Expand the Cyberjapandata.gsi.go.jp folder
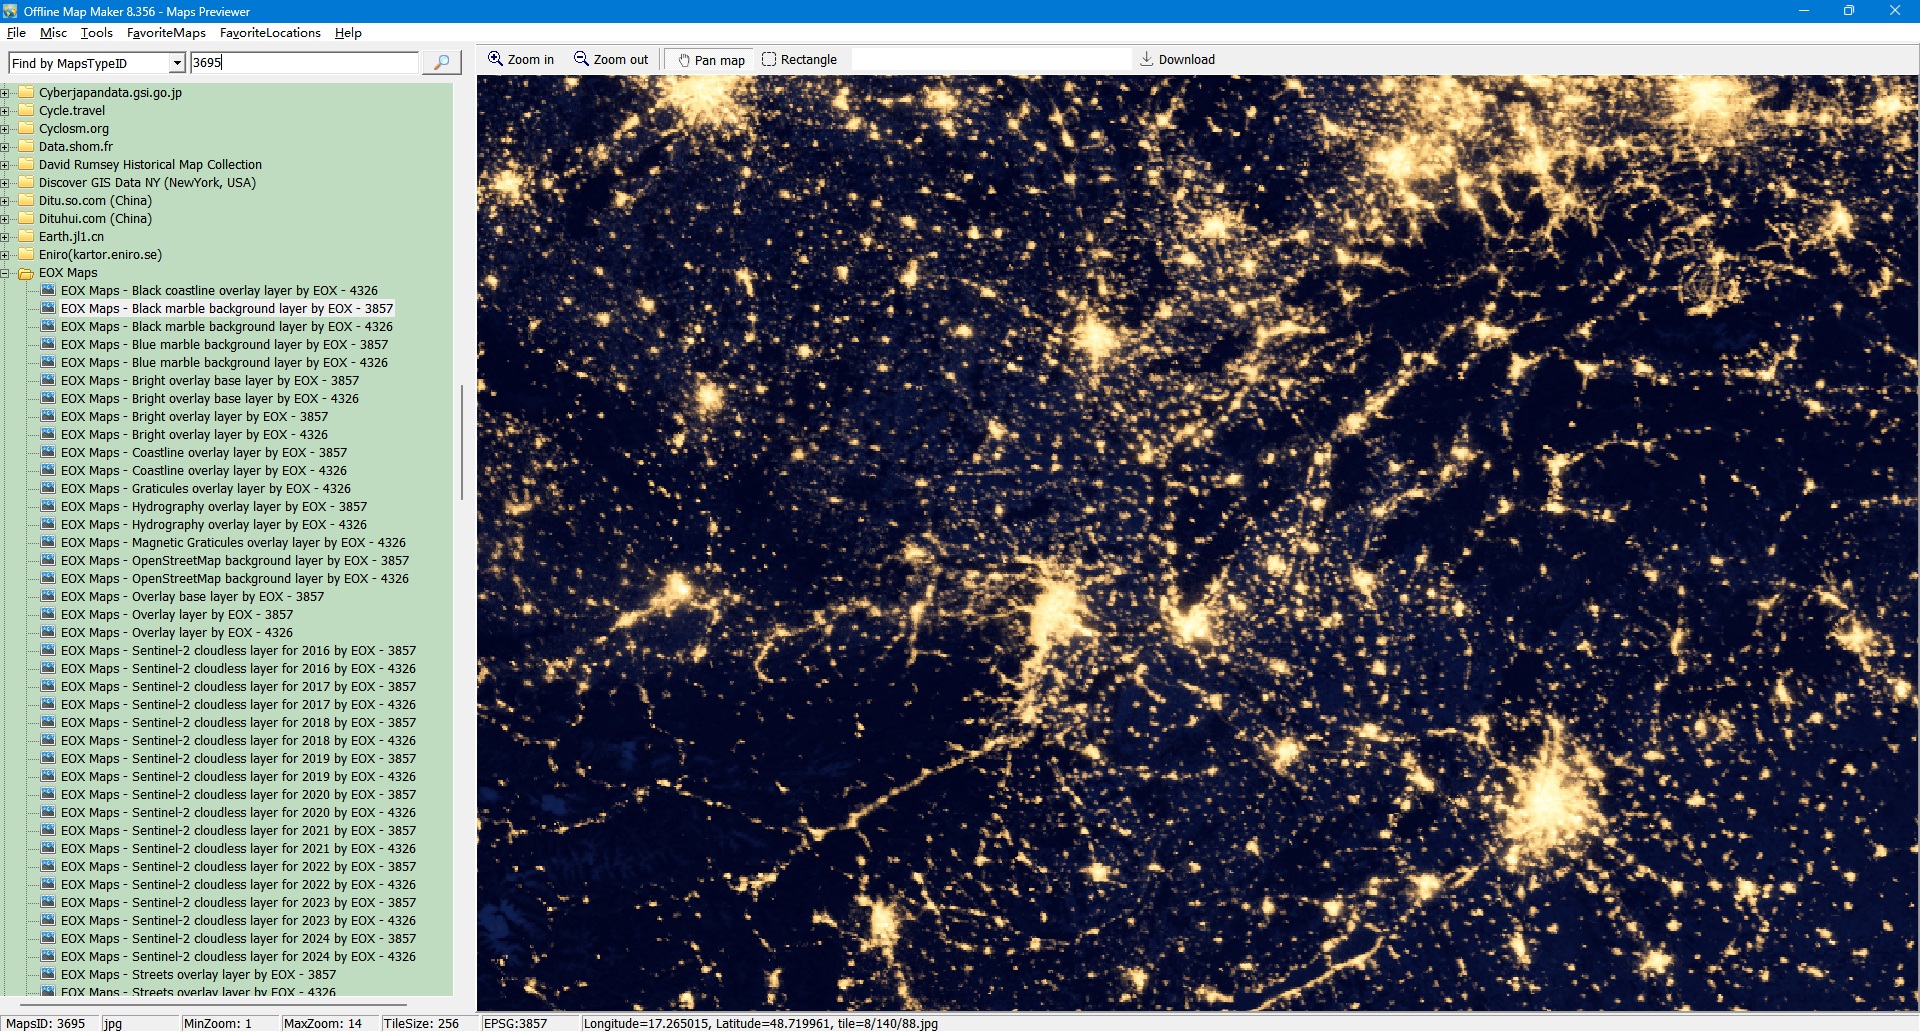The image size is (1920, 1032). pyautogui.click(x=5, y=93)
